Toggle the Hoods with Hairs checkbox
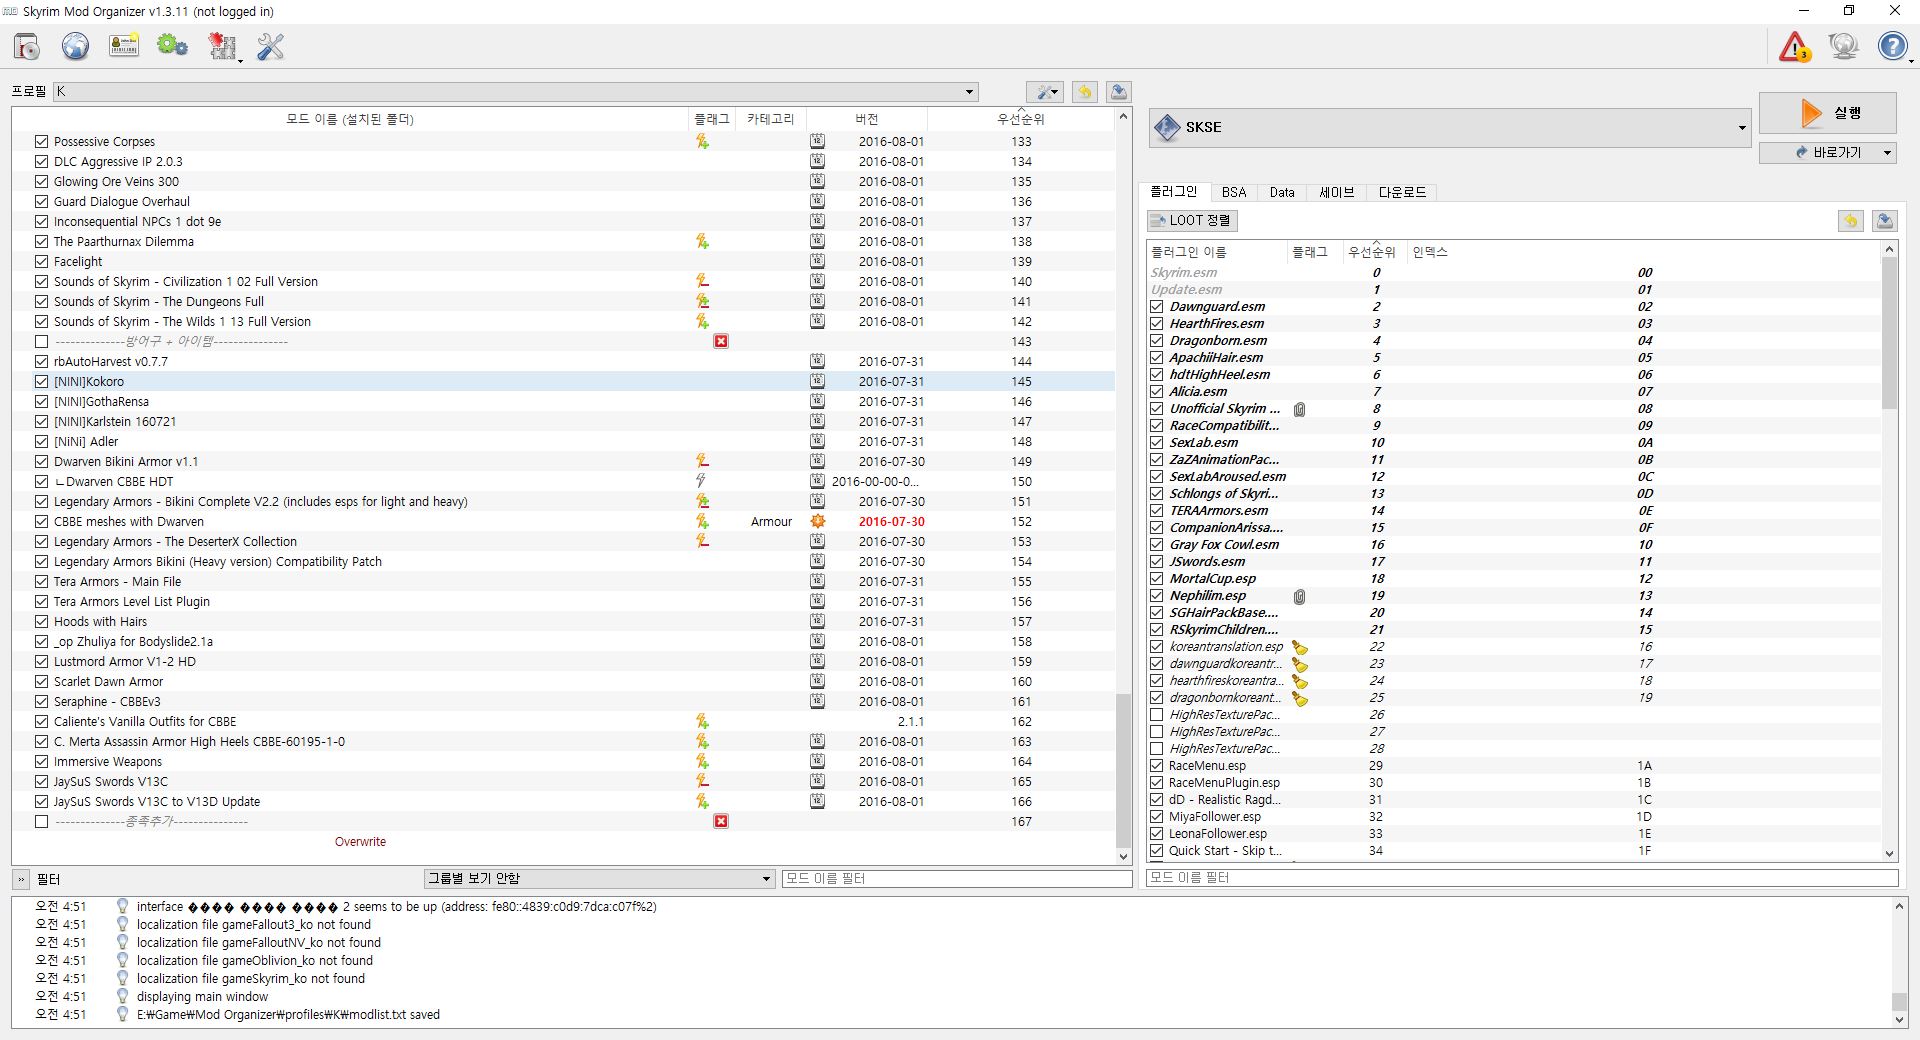 41,621
